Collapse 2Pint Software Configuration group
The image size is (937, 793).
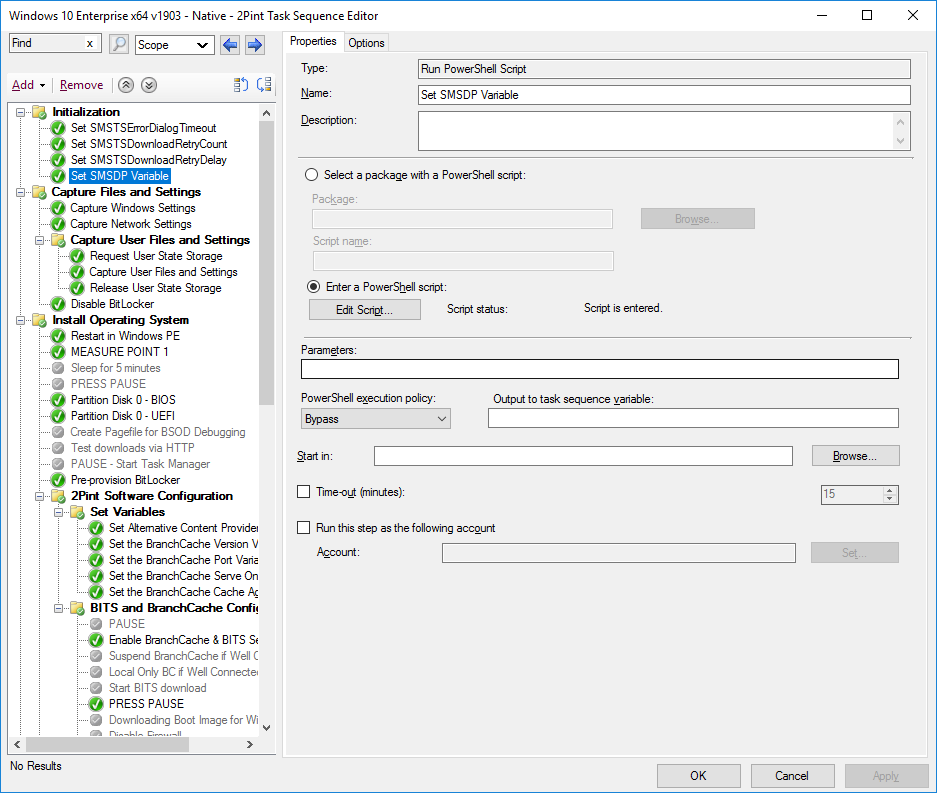coord(39,496)
